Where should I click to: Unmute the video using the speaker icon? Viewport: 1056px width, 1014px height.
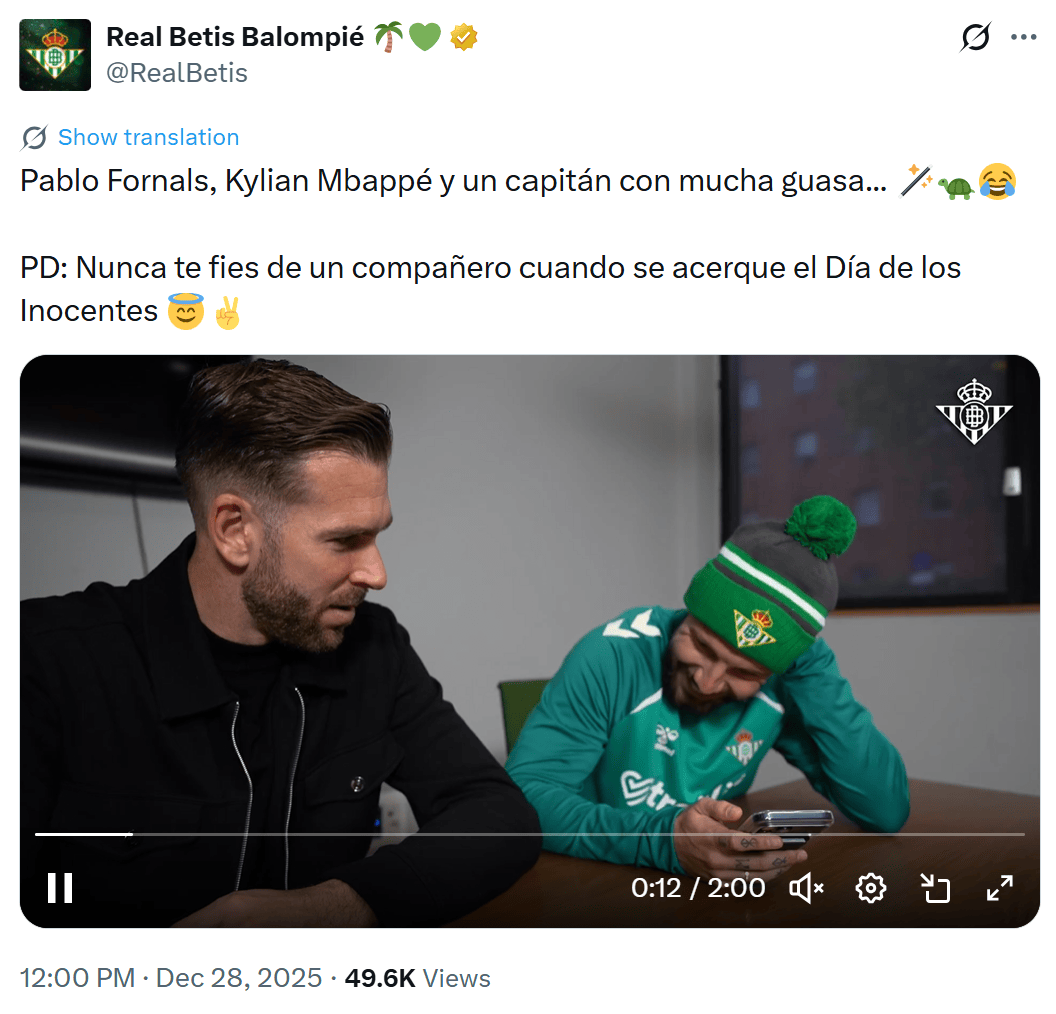pyautogui.click(x=805, y=888)
